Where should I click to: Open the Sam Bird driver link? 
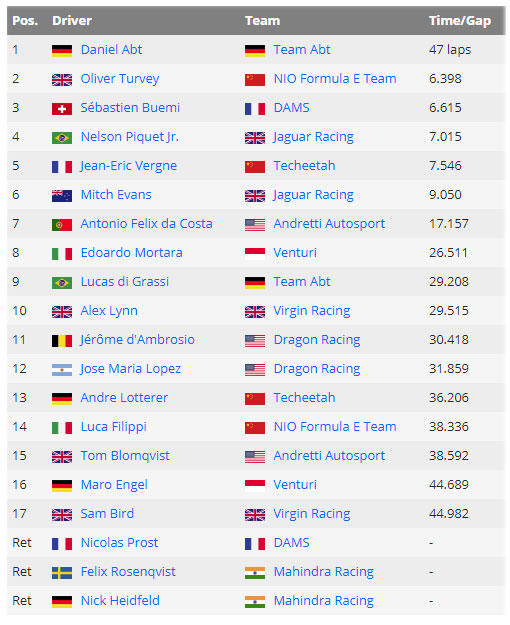pyautogui.click(x=107, y=514)
